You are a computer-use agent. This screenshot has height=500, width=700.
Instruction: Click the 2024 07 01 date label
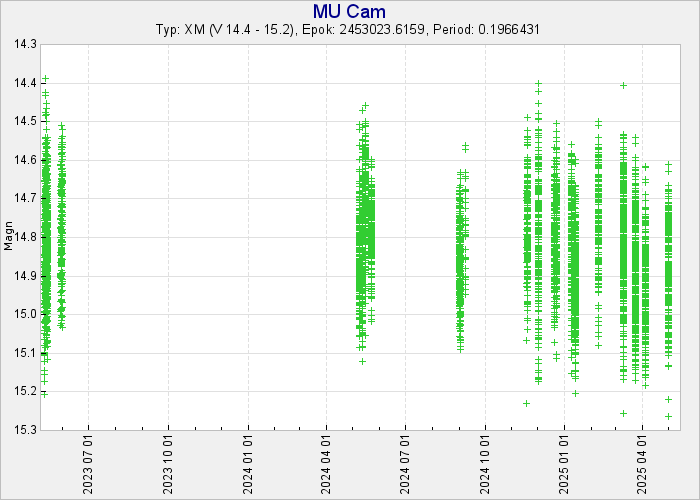[x=406, y=466]
